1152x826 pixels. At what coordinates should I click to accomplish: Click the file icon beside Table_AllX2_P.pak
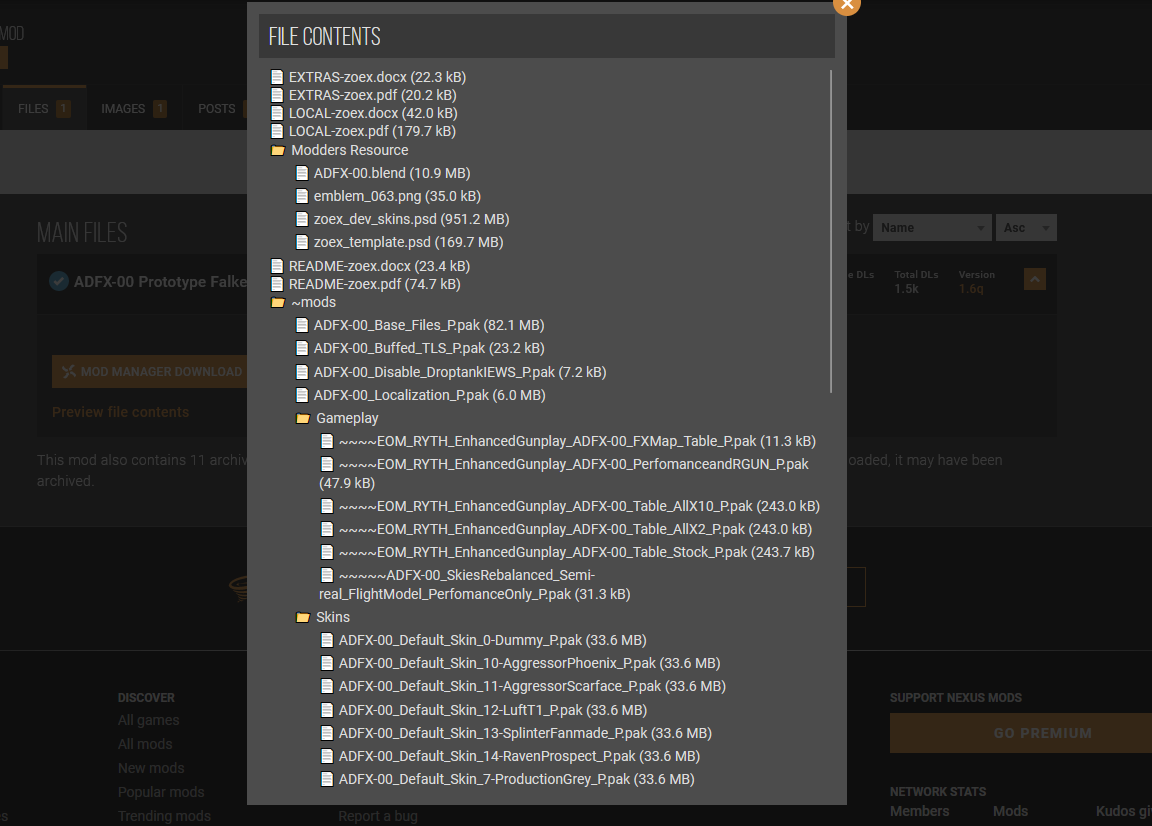[327, 529]
